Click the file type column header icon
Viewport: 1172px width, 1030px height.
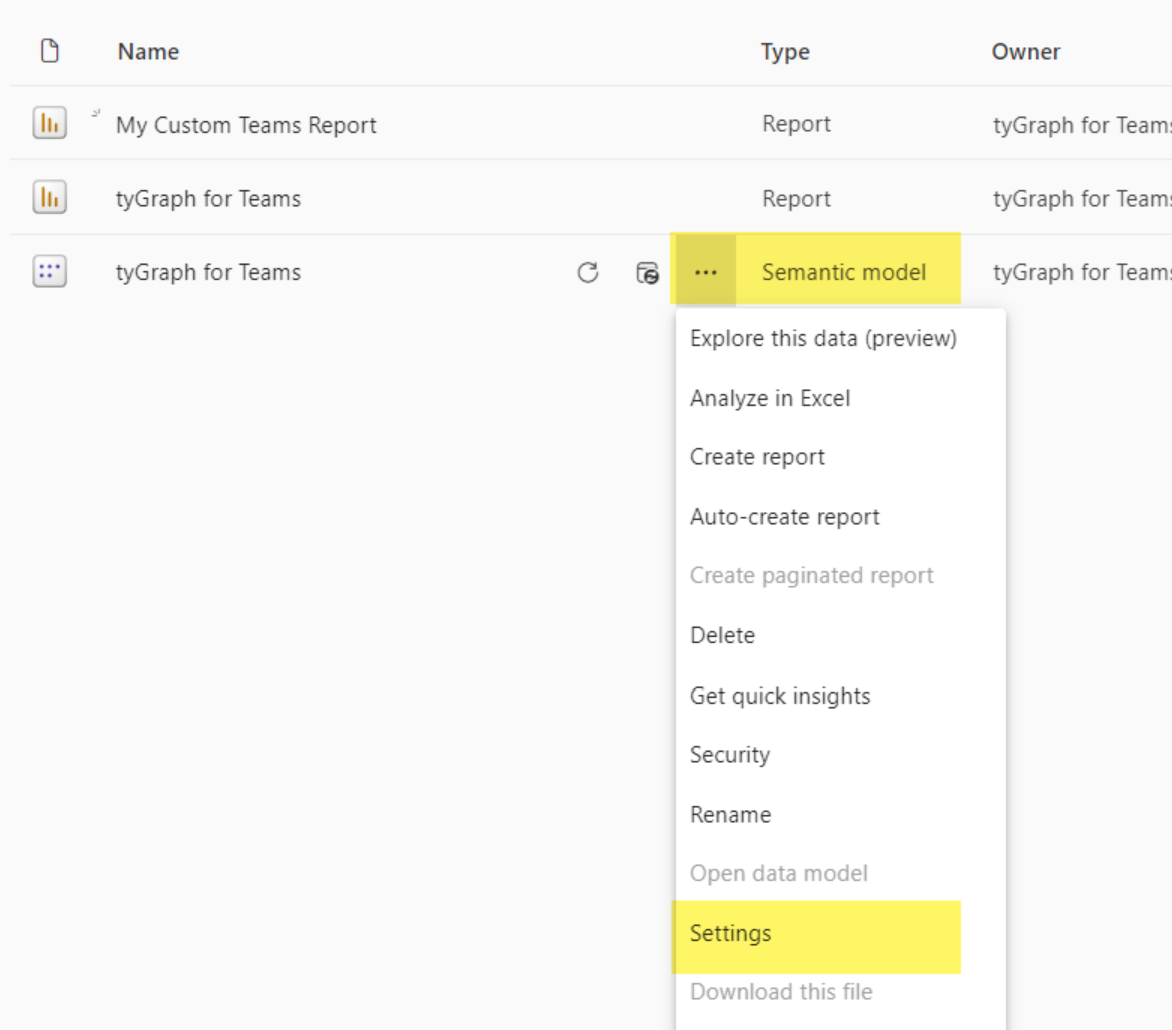[49, 51]
